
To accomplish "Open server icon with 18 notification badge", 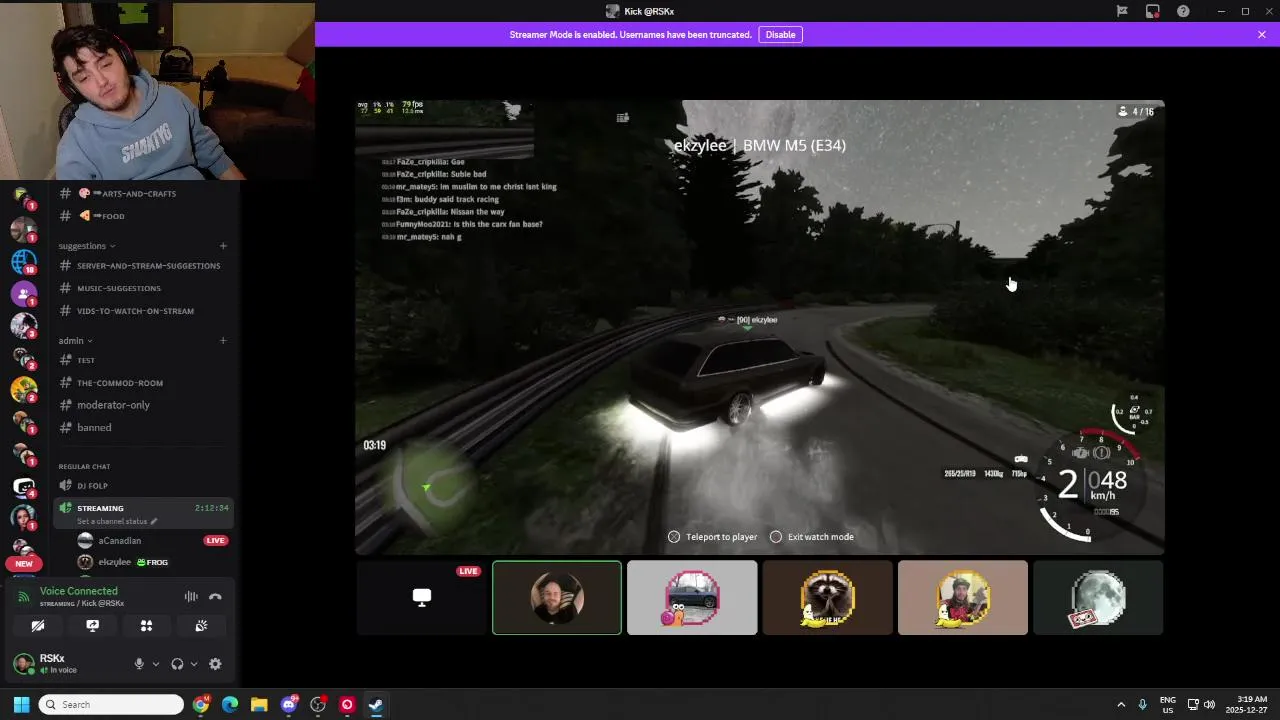I will (x=24, y=262).
